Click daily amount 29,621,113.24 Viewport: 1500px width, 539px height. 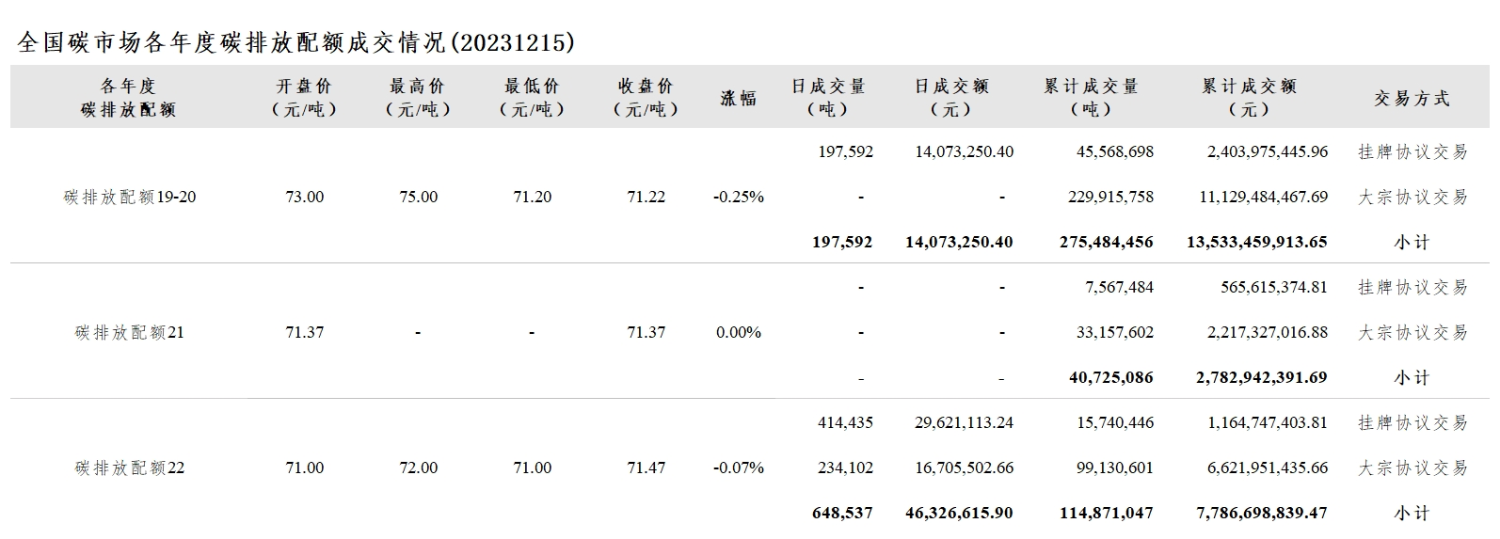964,422
